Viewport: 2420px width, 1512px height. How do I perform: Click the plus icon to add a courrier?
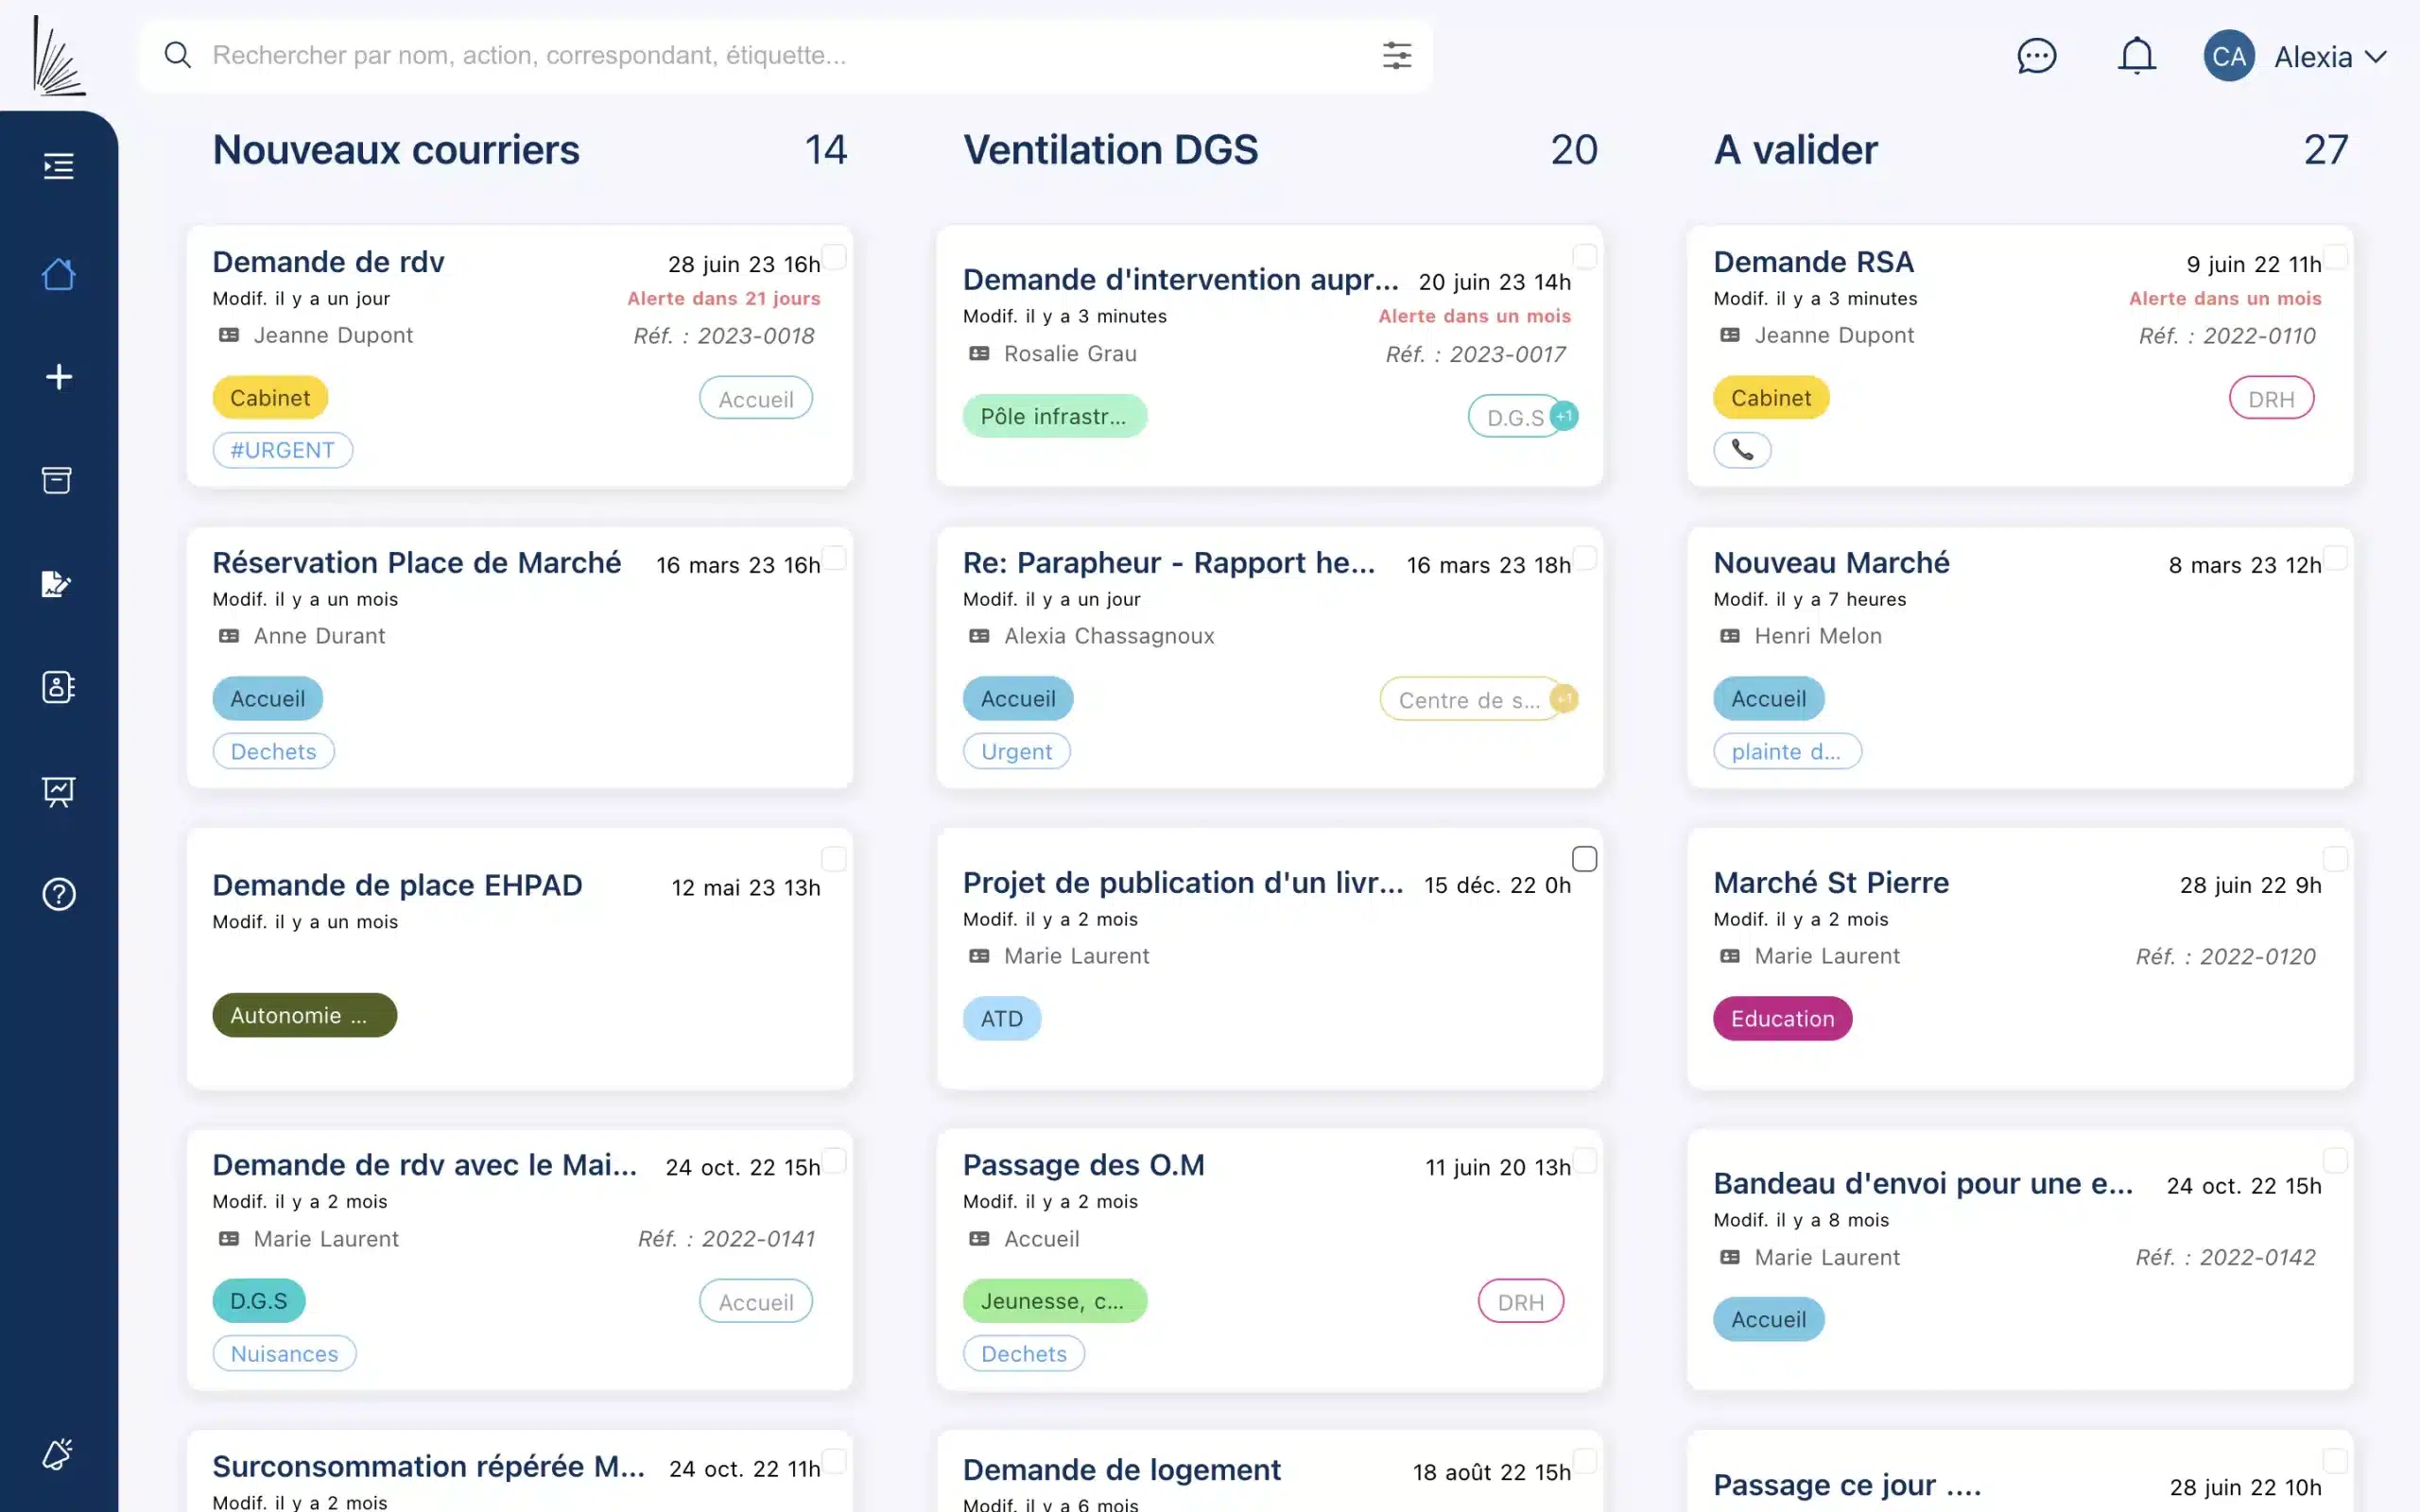[x=58, y=377]
